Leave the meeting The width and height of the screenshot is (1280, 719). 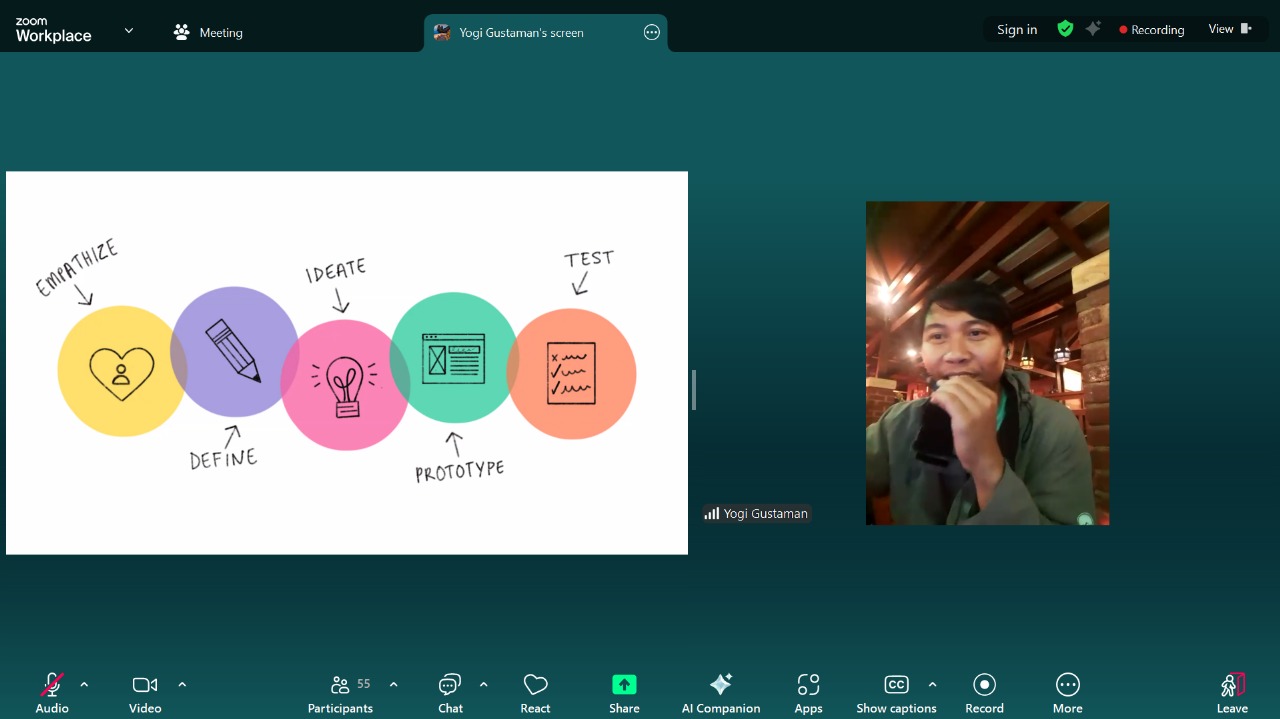click(1232, 693)
